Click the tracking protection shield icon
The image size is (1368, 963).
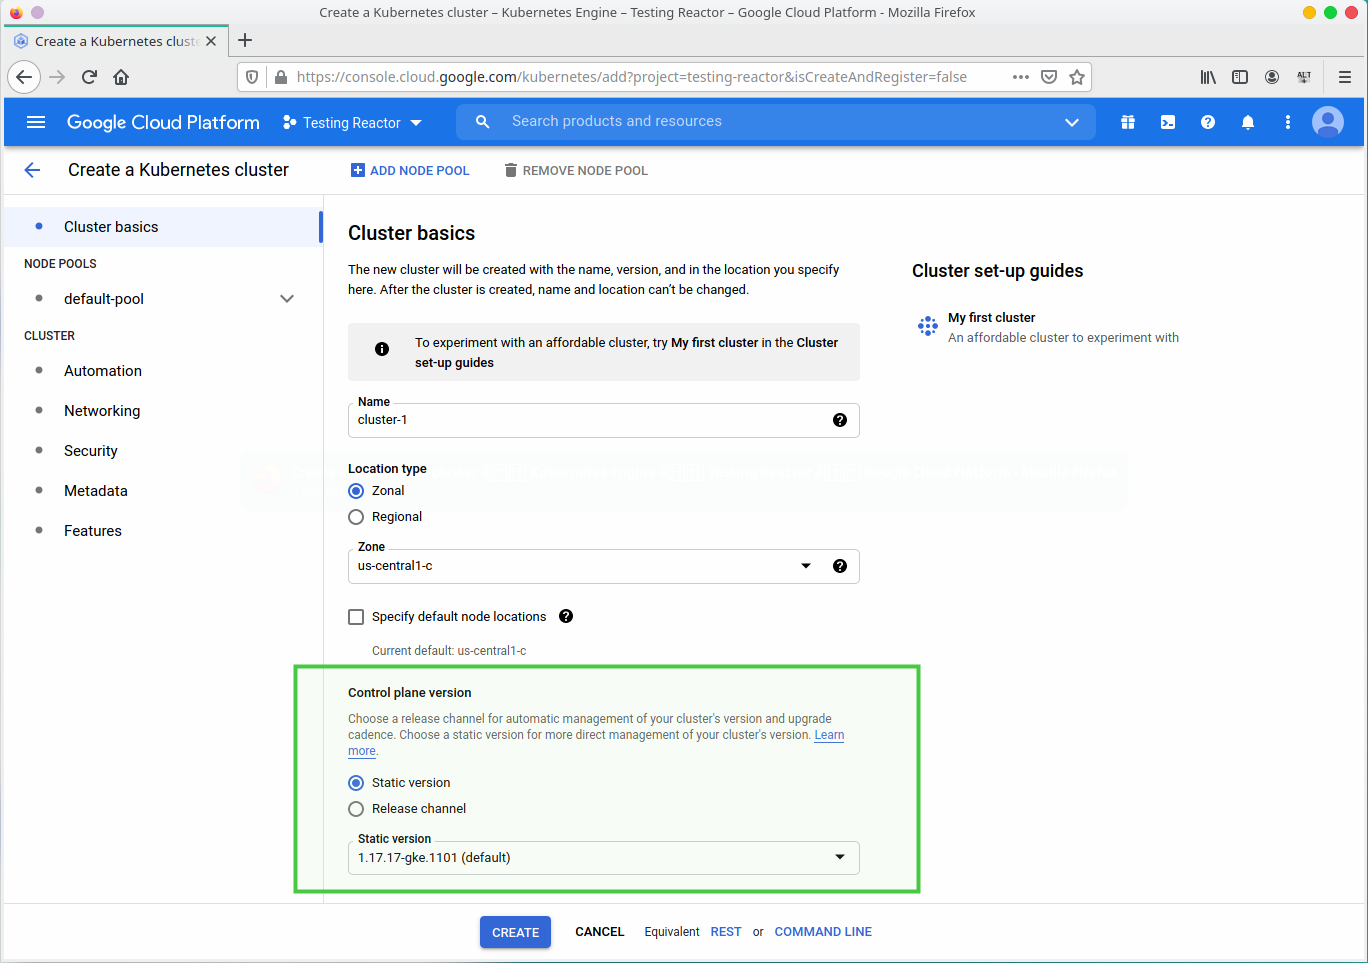[x=252, y=77]
